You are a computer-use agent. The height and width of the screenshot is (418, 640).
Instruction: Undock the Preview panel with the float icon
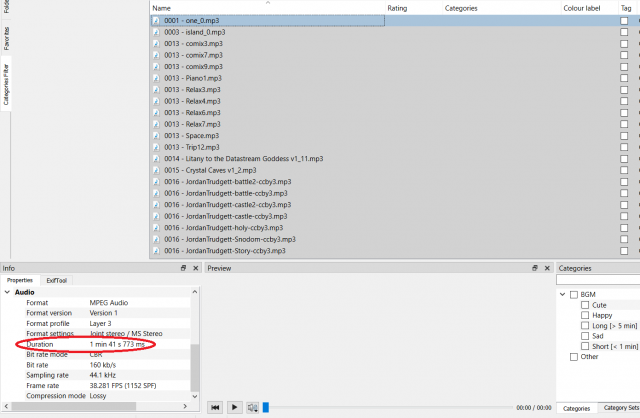pos(535,268)
